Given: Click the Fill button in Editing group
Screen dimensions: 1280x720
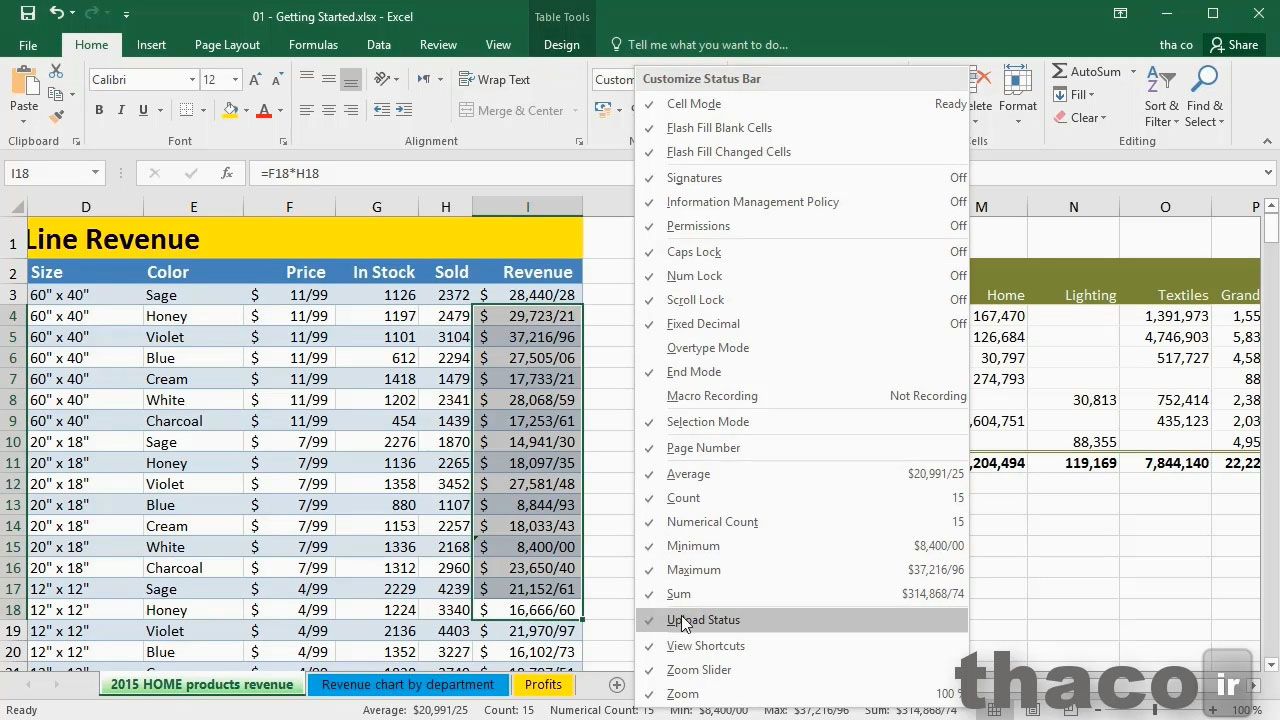Looking at the screenshot, I should point(1075,95).
